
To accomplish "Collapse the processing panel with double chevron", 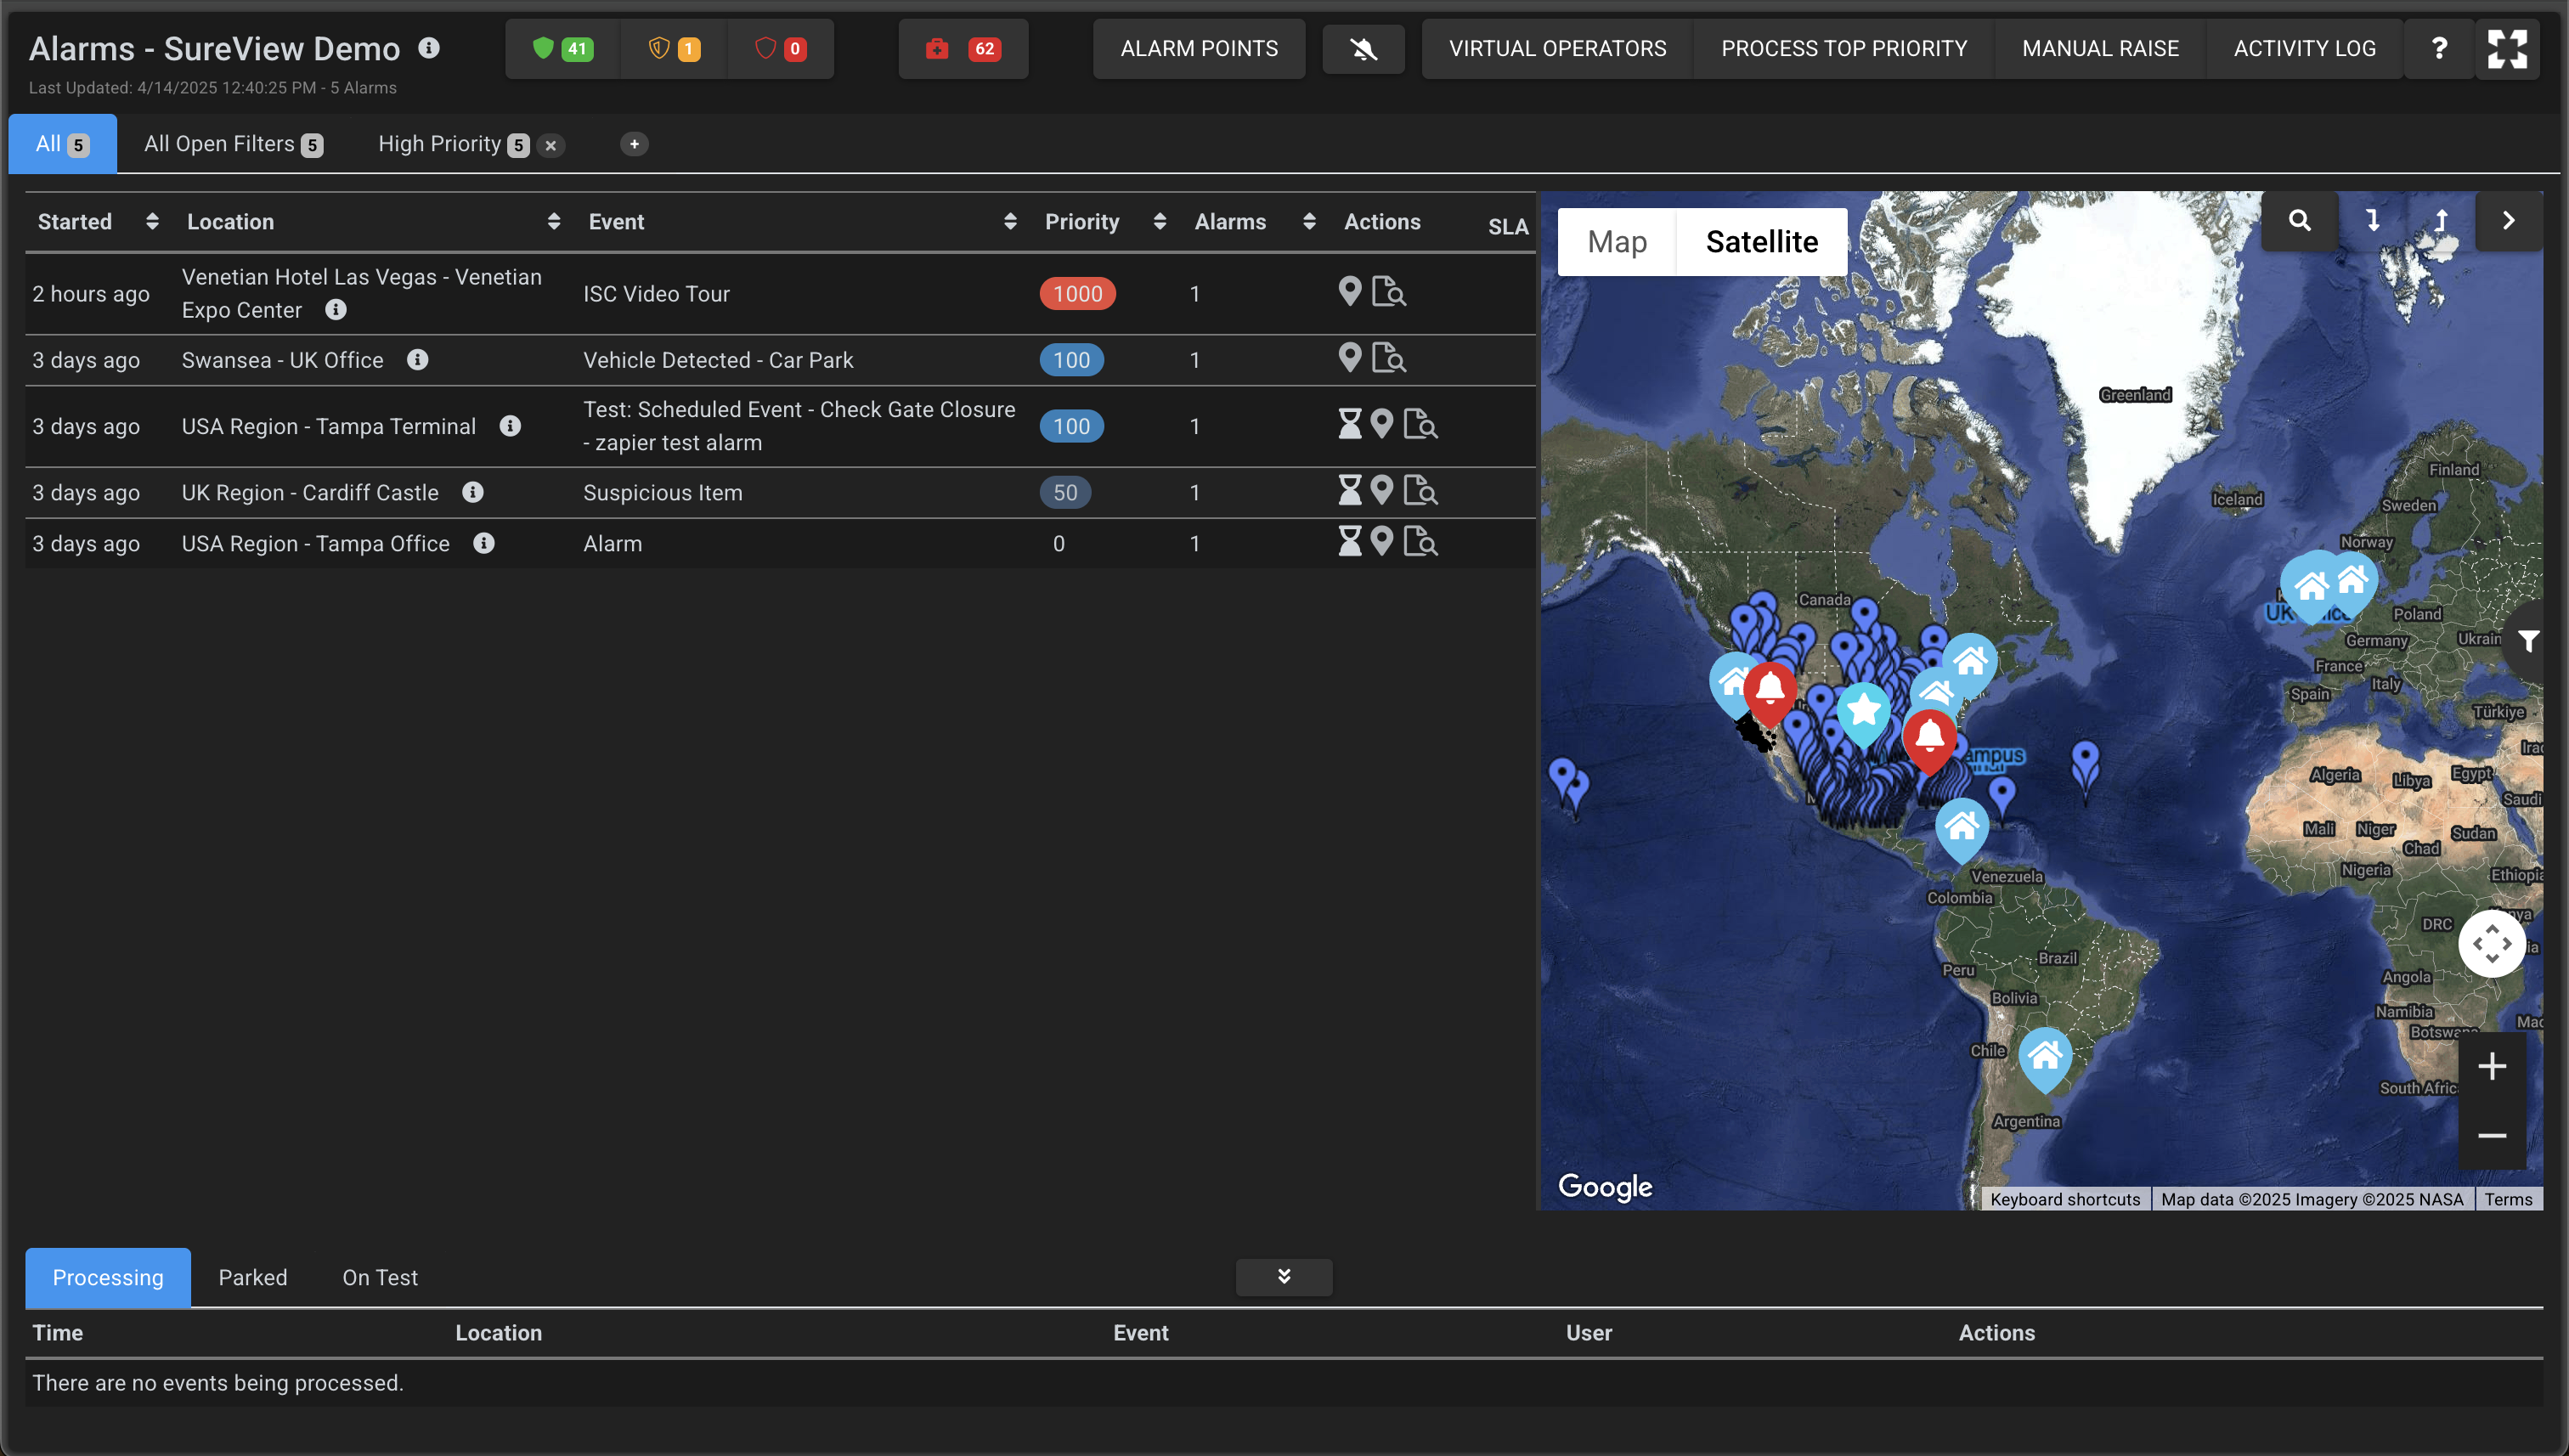I will 1284,1276.
